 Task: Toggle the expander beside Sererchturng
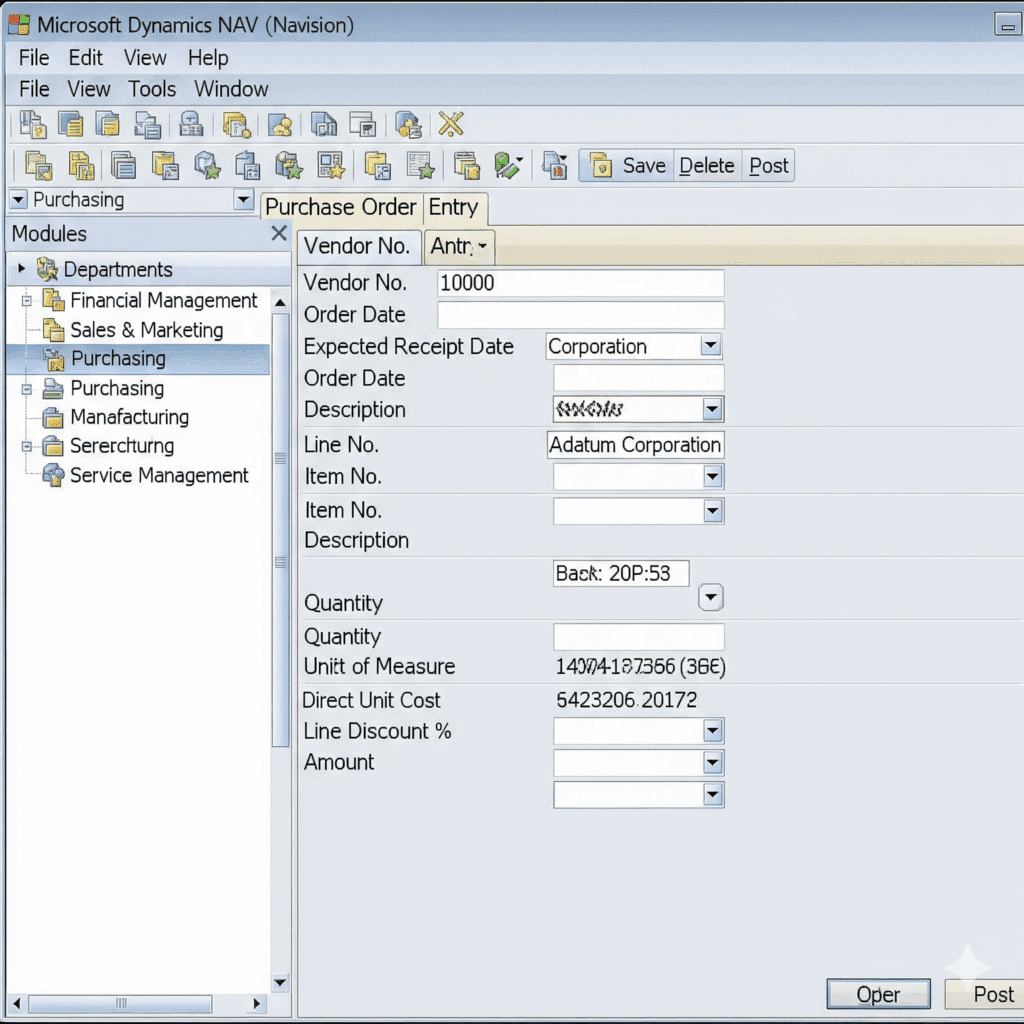[x=27, y=447]
